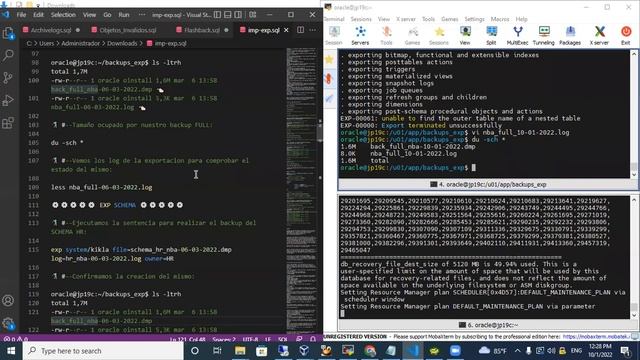The image size is (640, 360).
Task: Open the MobaXterm Settings menu
Action: 474,19
